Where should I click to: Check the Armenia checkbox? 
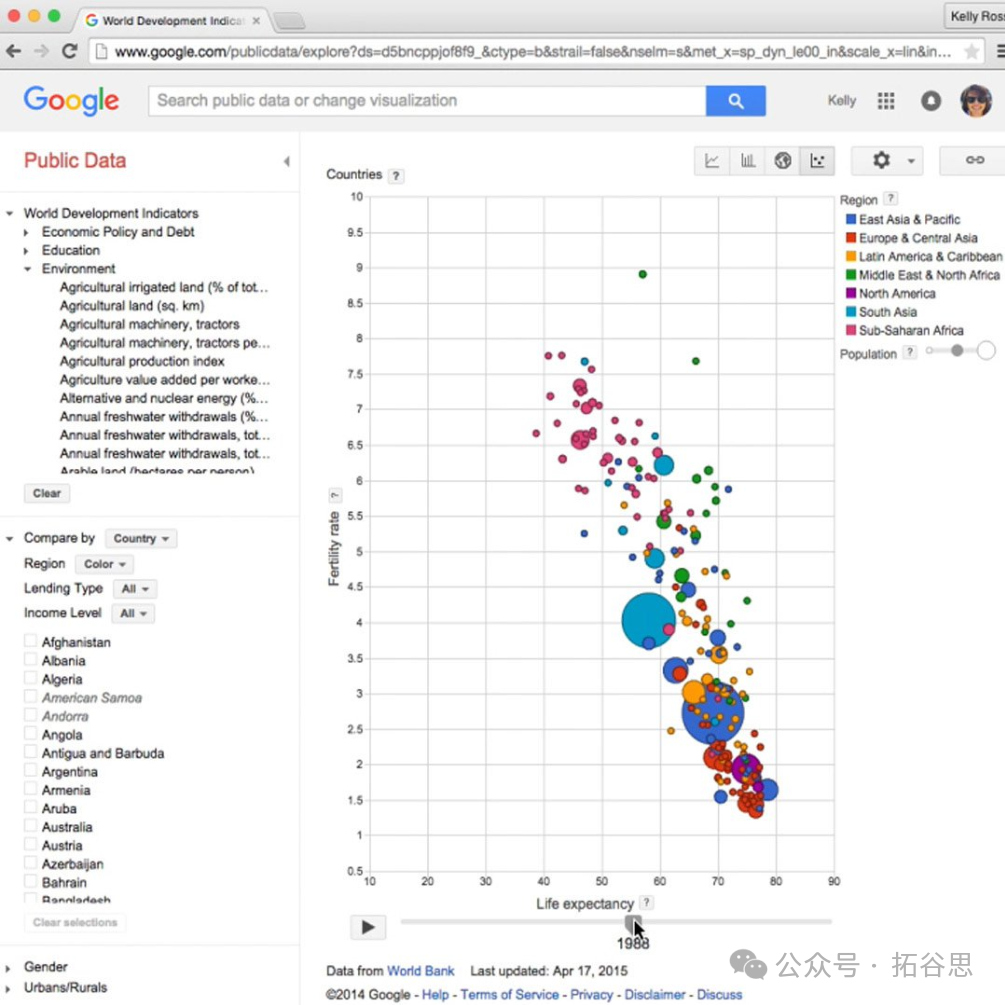[x=30, y=789]
